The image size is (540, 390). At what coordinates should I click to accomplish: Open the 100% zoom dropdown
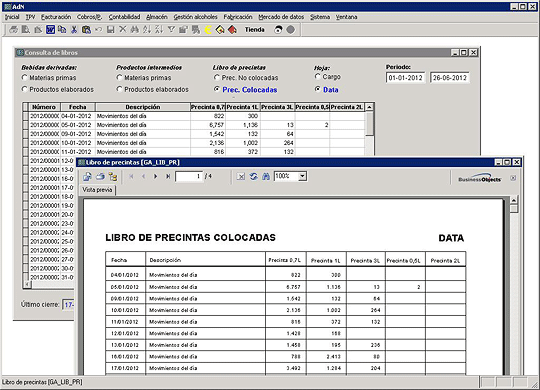[x=302, y=176]
